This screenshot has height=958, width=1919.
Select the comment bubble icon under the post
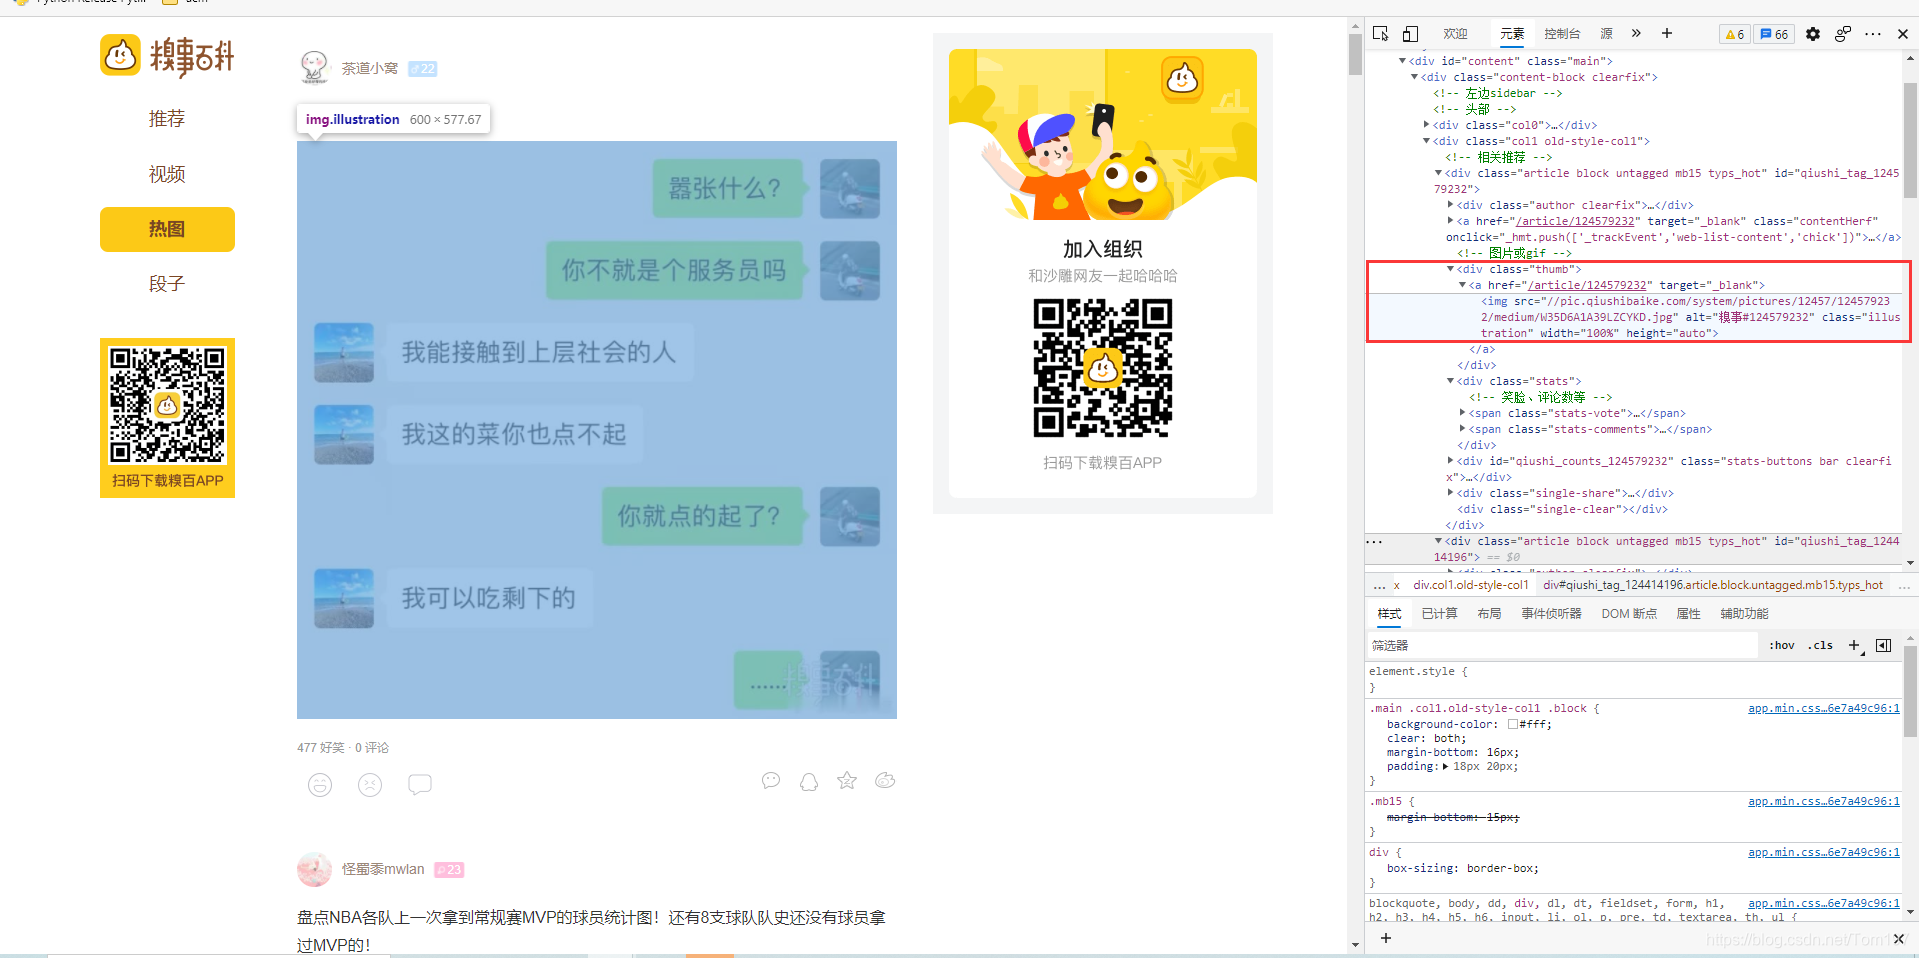(419, 784)
